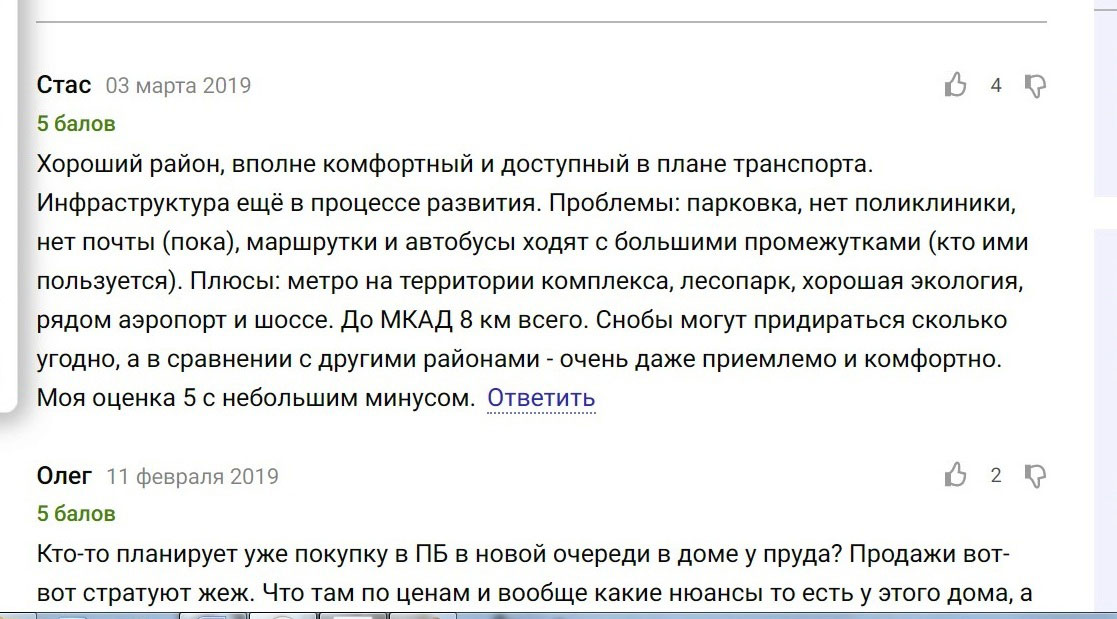
Task: Click the line starting 'Кто-то планирует уже покупку'
Action: [523, 553]
